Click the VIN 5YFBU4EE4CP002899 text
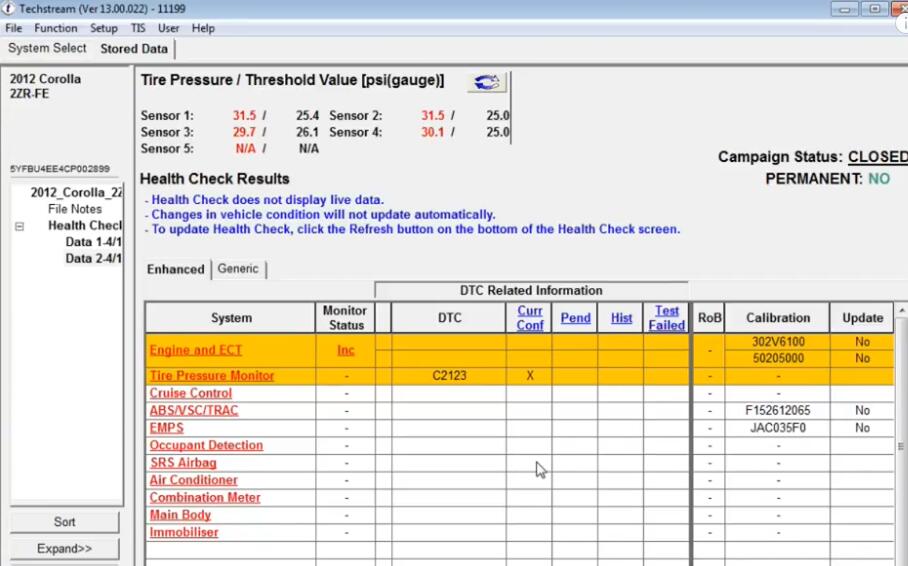This screenshot has width=908, height=566. pos(60,169)
